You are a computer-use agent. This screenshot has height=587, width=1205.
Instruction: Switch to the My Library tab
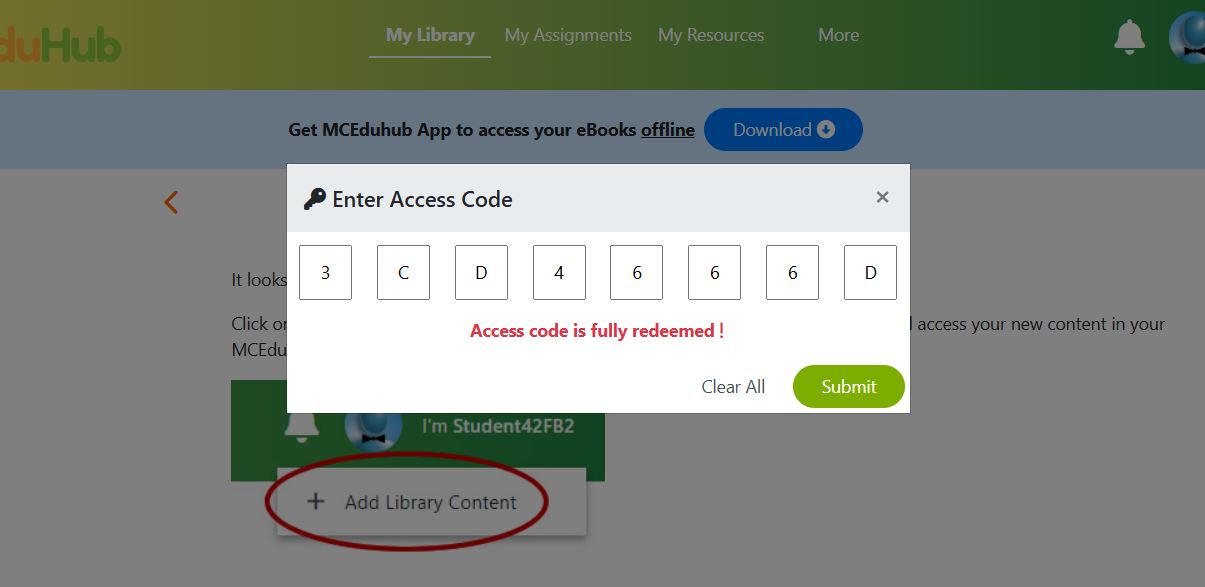coord(430,35)
